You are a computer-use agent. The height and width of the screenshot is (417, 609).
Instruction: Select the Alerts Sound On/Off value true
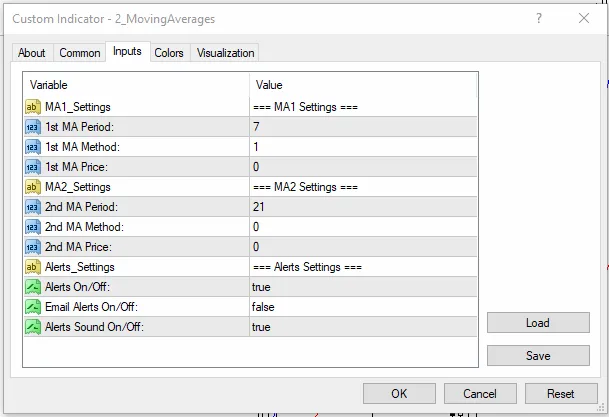point(363,327)
